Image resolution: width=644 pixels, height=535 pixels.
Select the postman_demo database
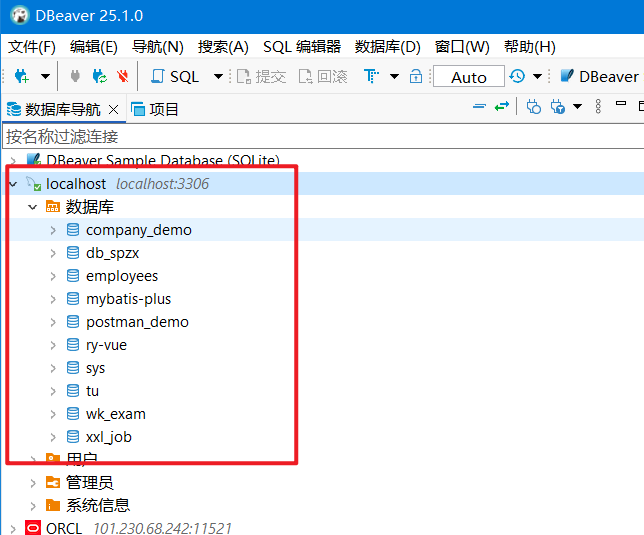tap(137, 322)
